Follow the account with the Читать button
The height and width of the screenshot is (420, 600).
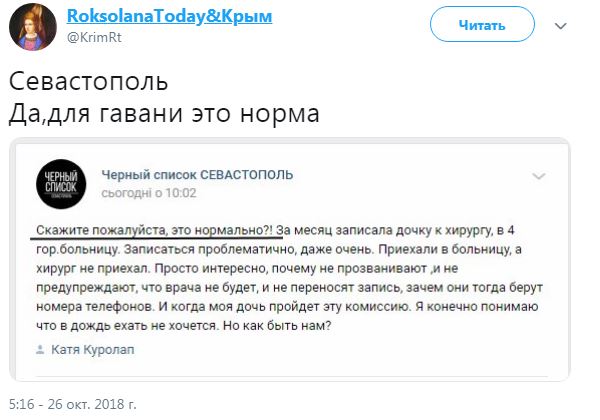[x=482, y=25]
